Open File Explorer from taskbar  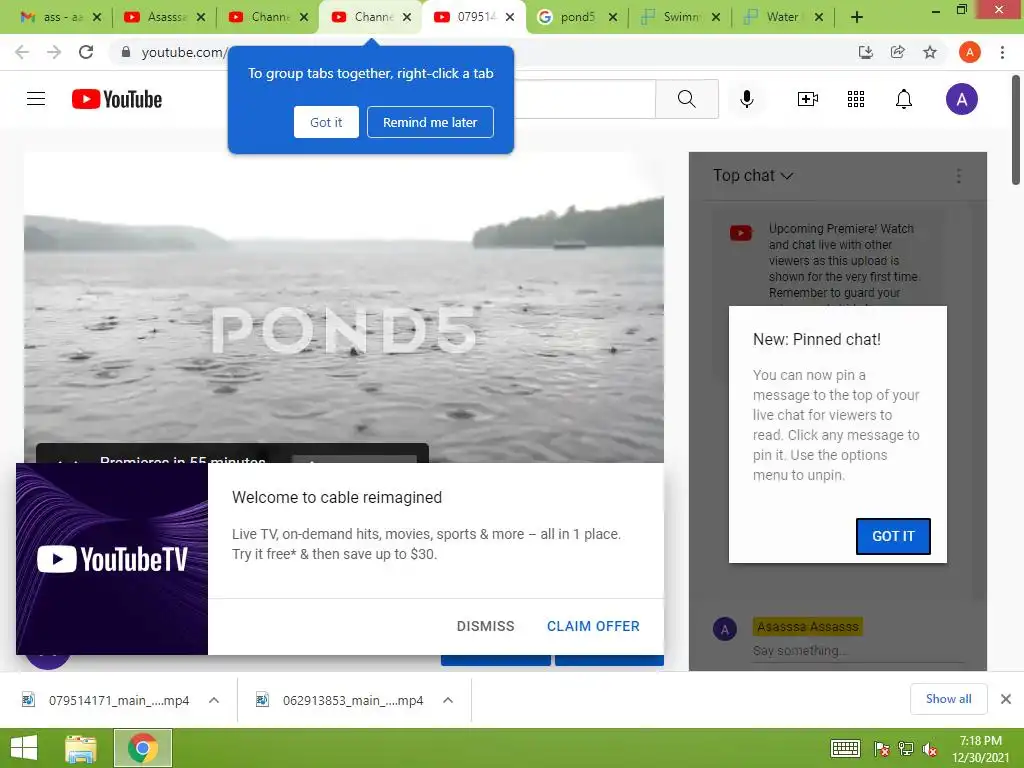tap(81, 748)
